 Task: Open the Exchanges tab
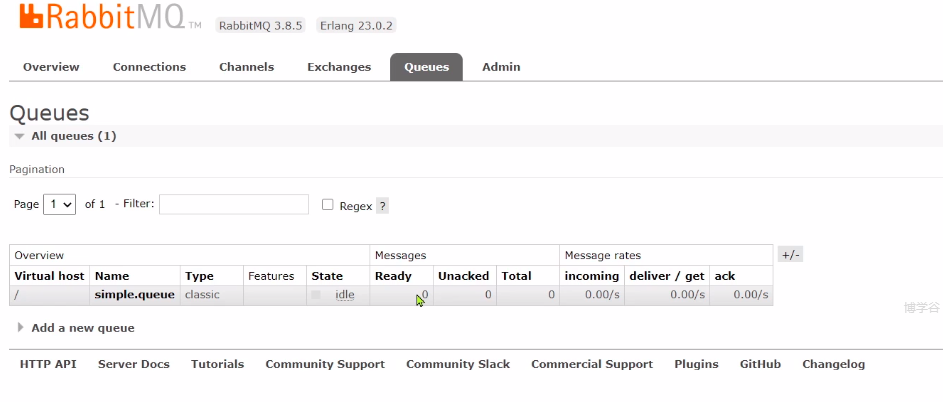click(x=339, y=67)
